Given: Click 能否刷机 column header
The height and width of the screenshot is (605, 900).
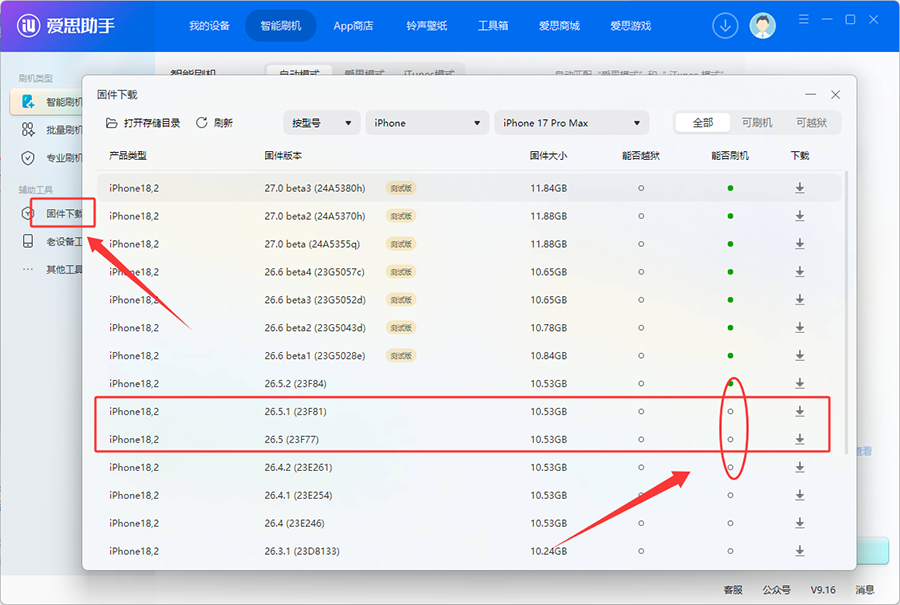Looking at the screenshot, I should pos(730,156).
